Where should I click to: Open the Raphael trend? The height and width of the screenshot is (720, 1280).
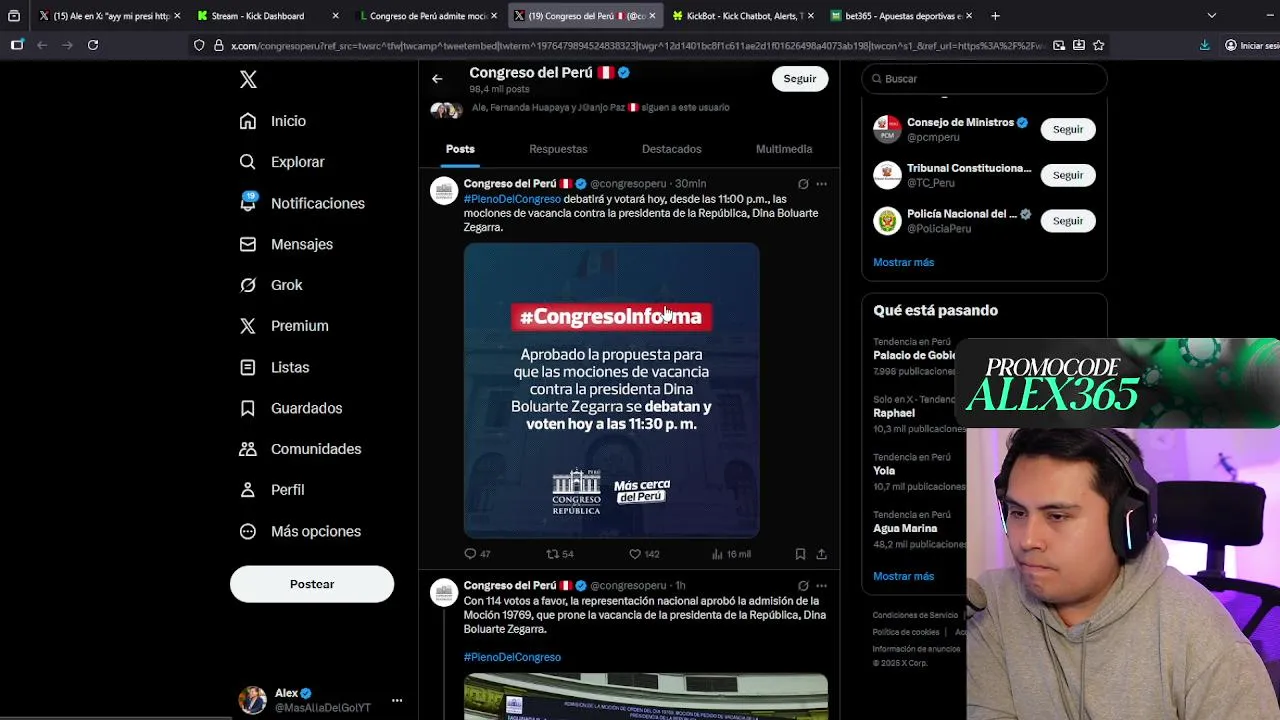[894, 413]
